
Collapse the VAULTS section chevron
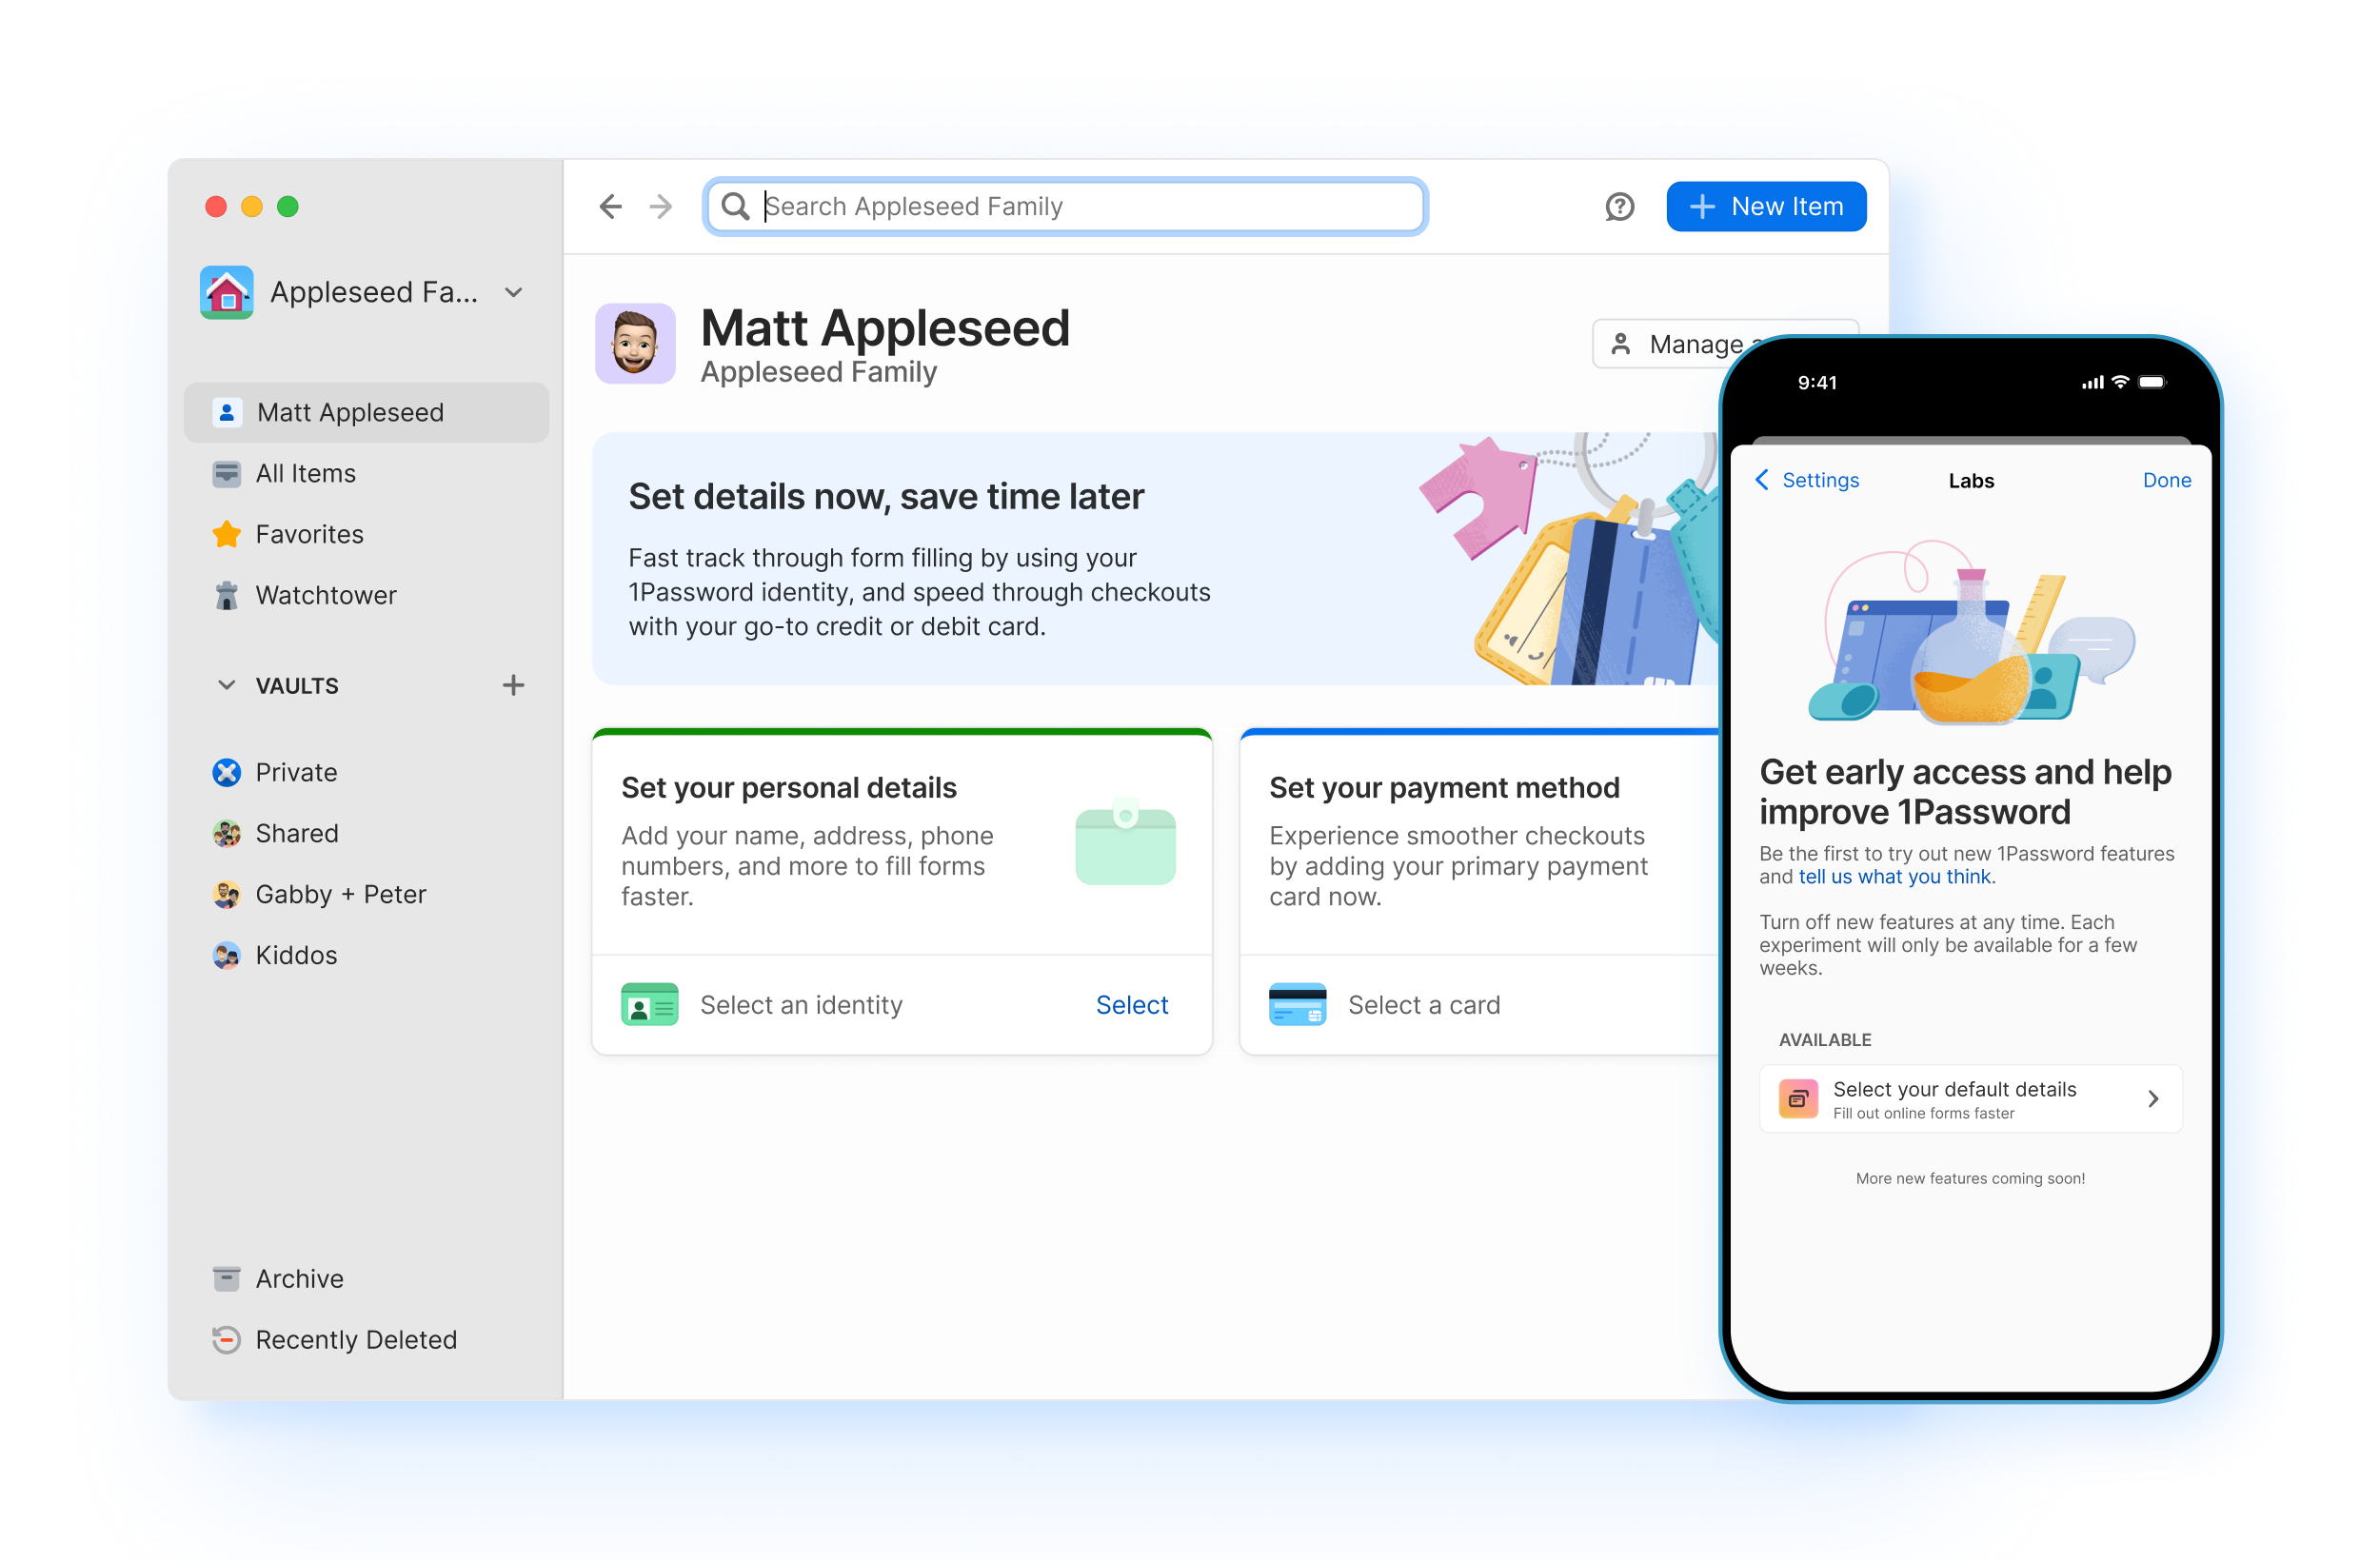227,685
